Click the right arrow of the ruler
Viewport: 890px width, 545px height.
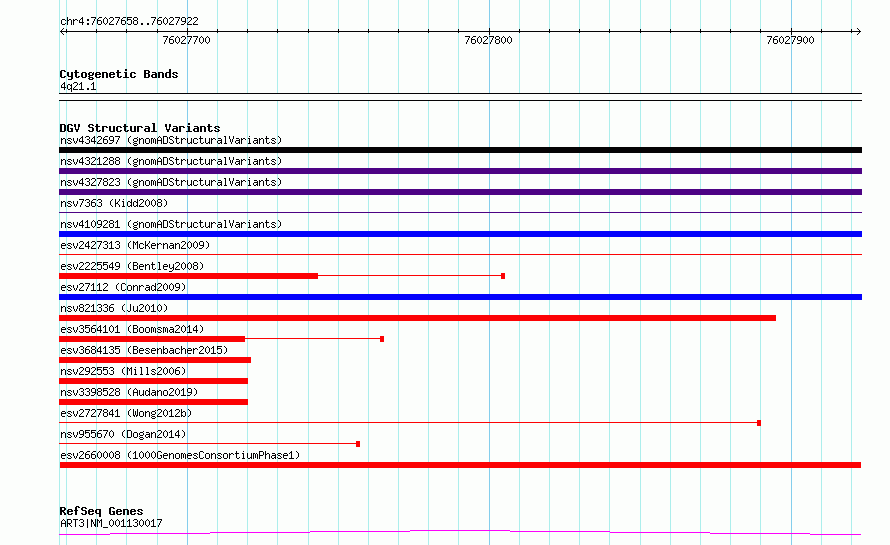pyautogui.click(x=858, y=31)
